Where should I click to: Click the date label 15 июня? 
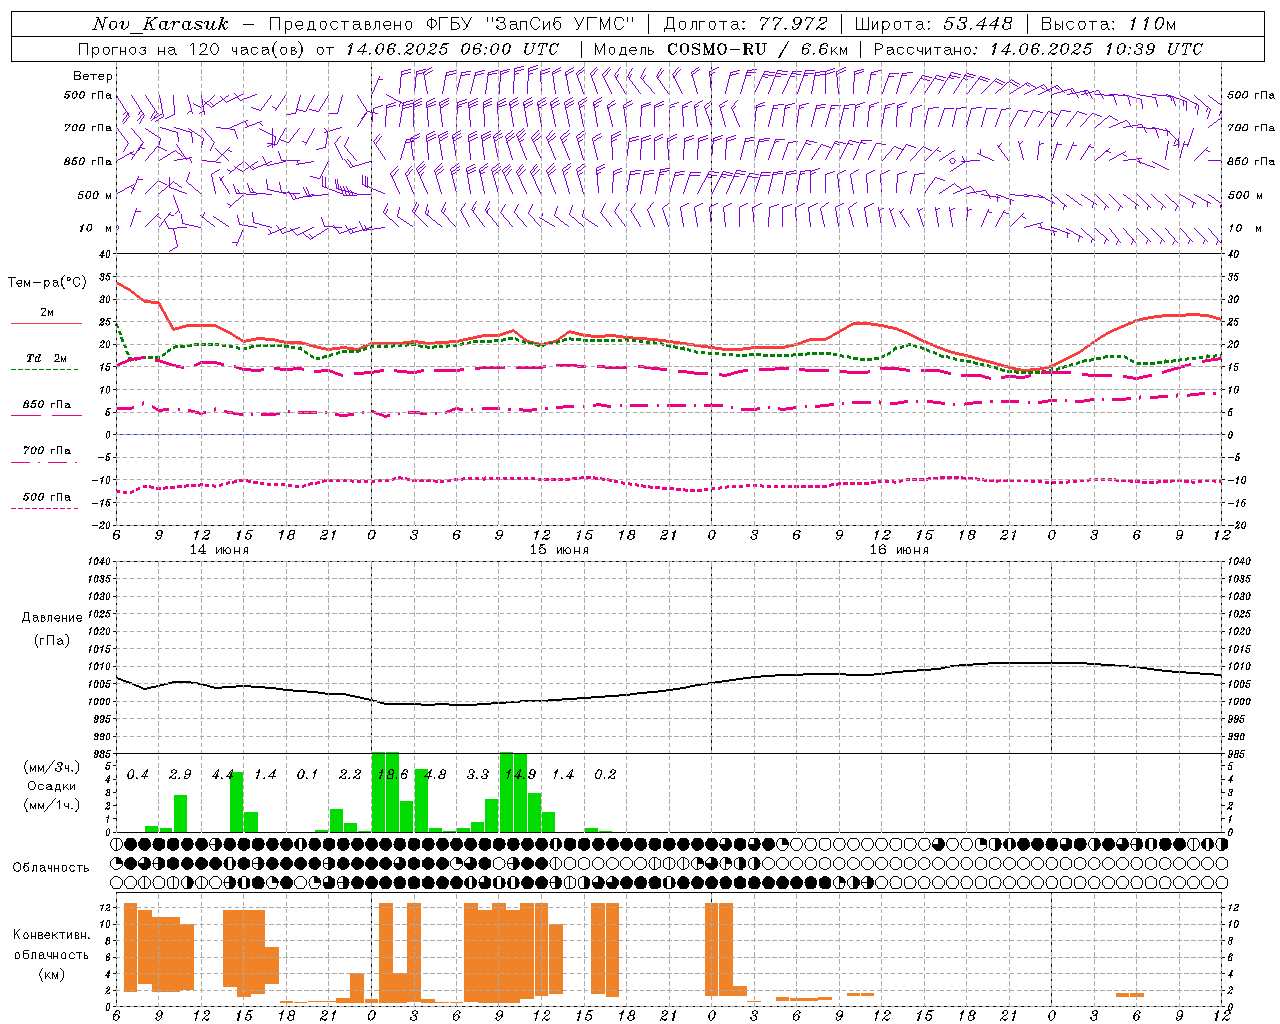[559, 550]
